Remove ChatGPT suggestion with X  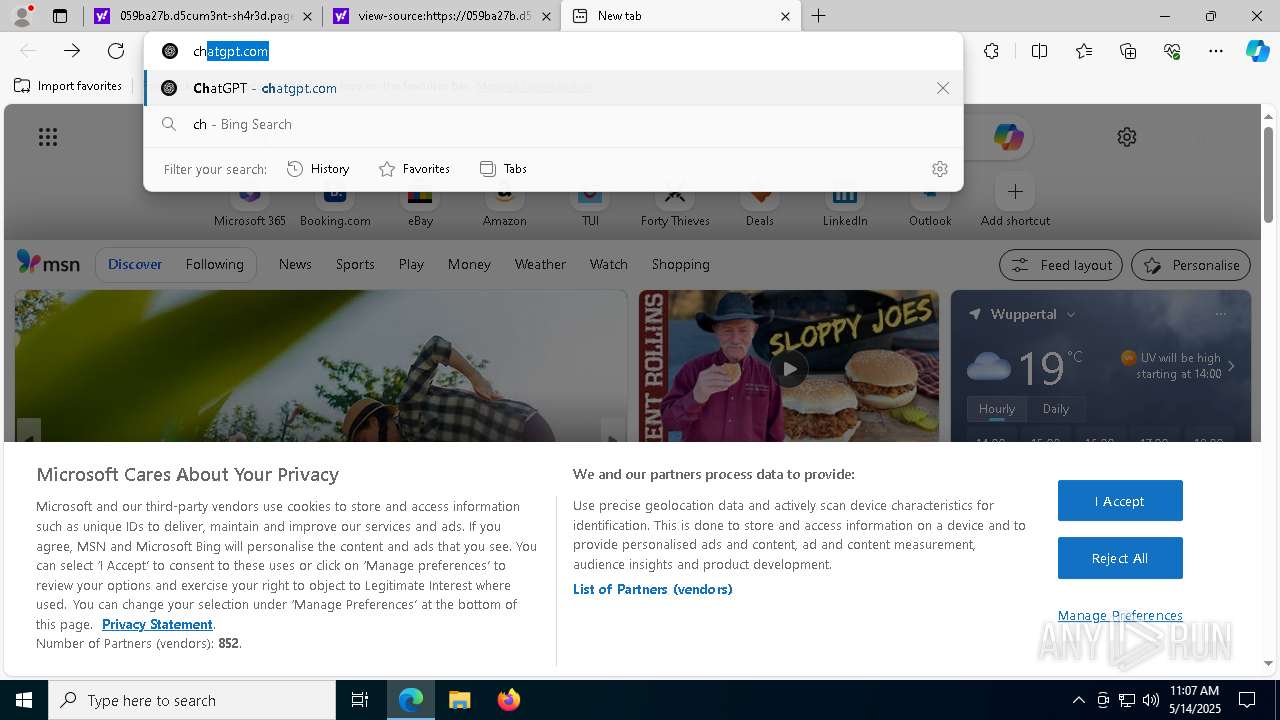coord(942,88)
